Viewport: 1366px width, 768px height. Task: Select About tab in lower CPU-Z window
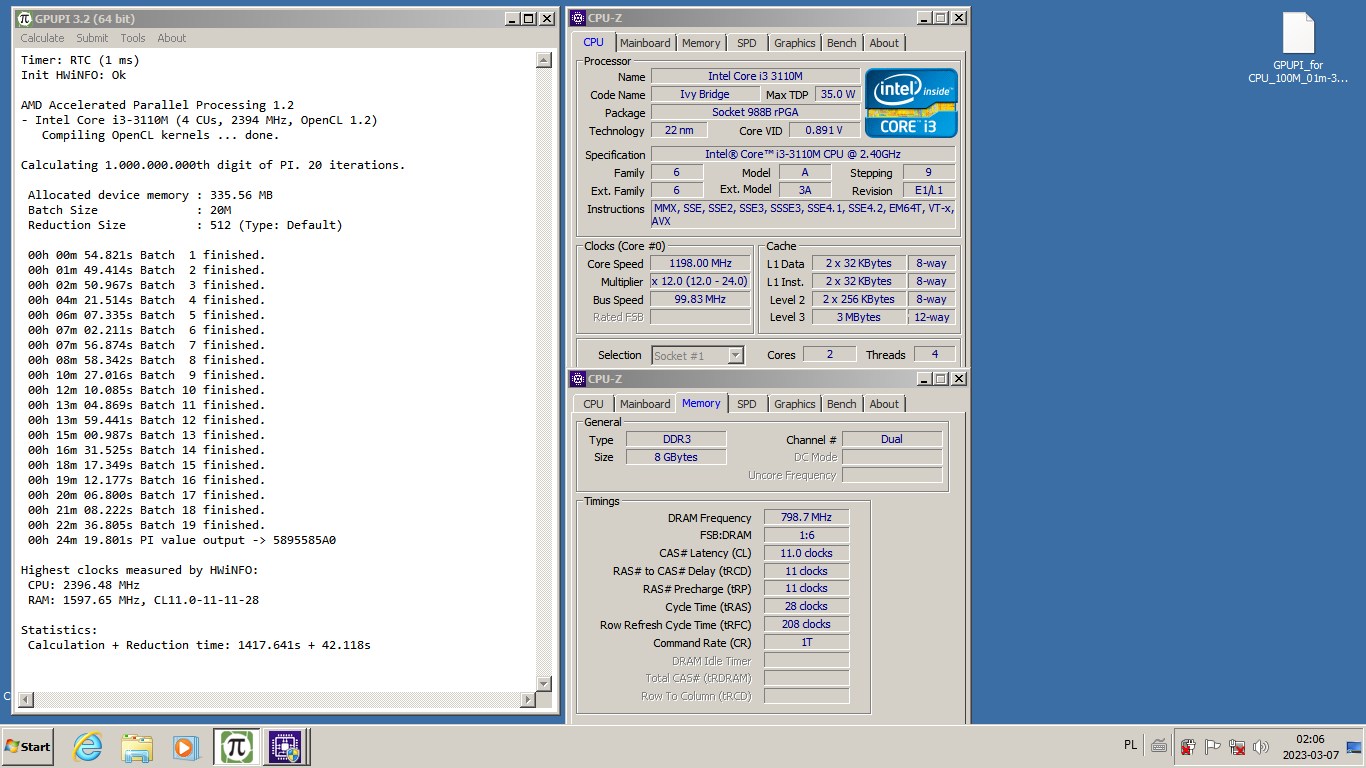[884, 404]
